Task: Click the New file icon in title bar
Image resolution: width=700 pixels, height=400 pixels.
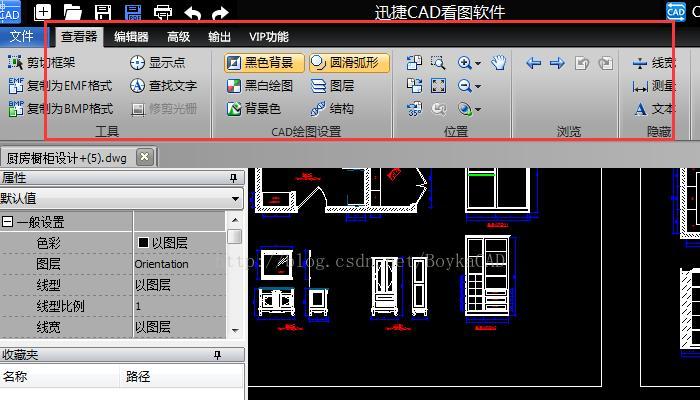Action: (42, 12)
